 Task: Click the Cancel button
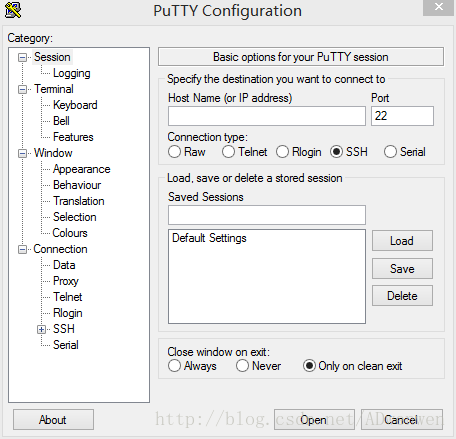pyautogui.click(x=402, y=420)
